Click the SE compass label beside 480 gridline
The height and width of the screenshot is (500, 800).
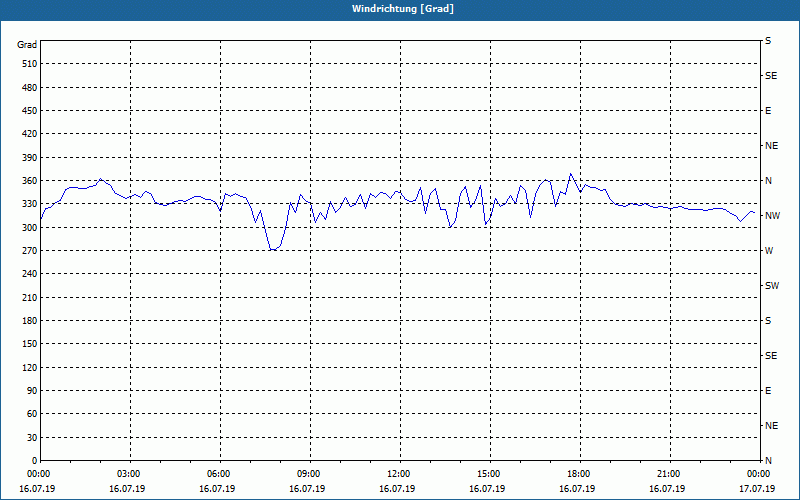(771, 76)
